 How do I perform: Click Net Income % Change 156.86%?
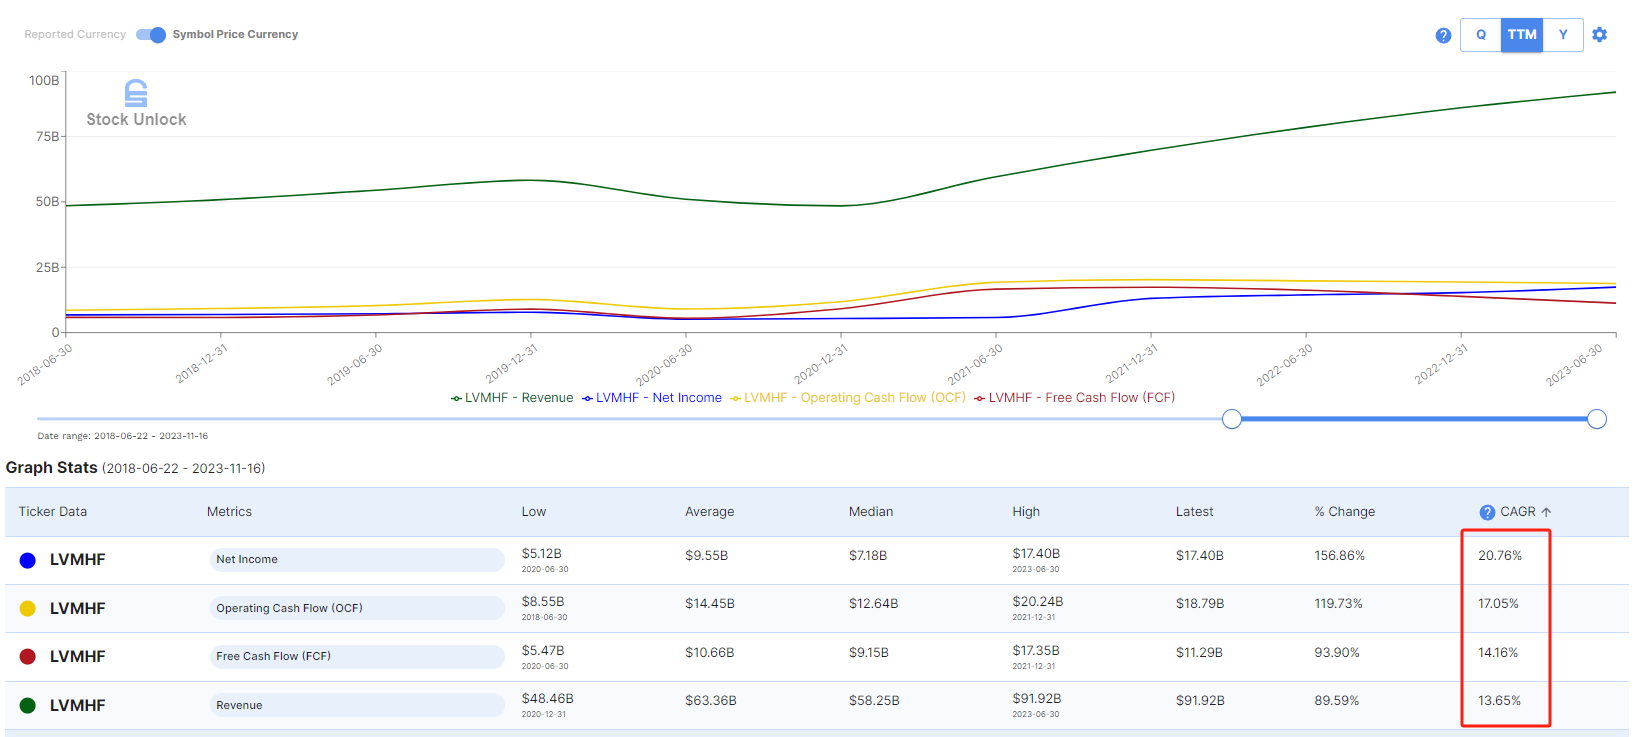1340,556
